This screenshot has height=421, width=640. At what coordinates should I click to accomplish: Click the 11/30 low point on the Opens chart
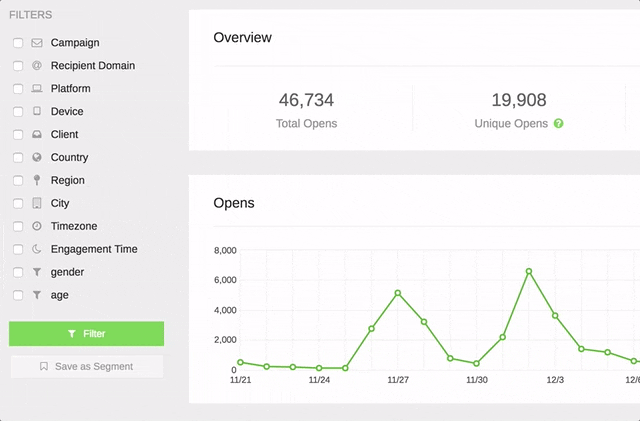pos(476,363)
